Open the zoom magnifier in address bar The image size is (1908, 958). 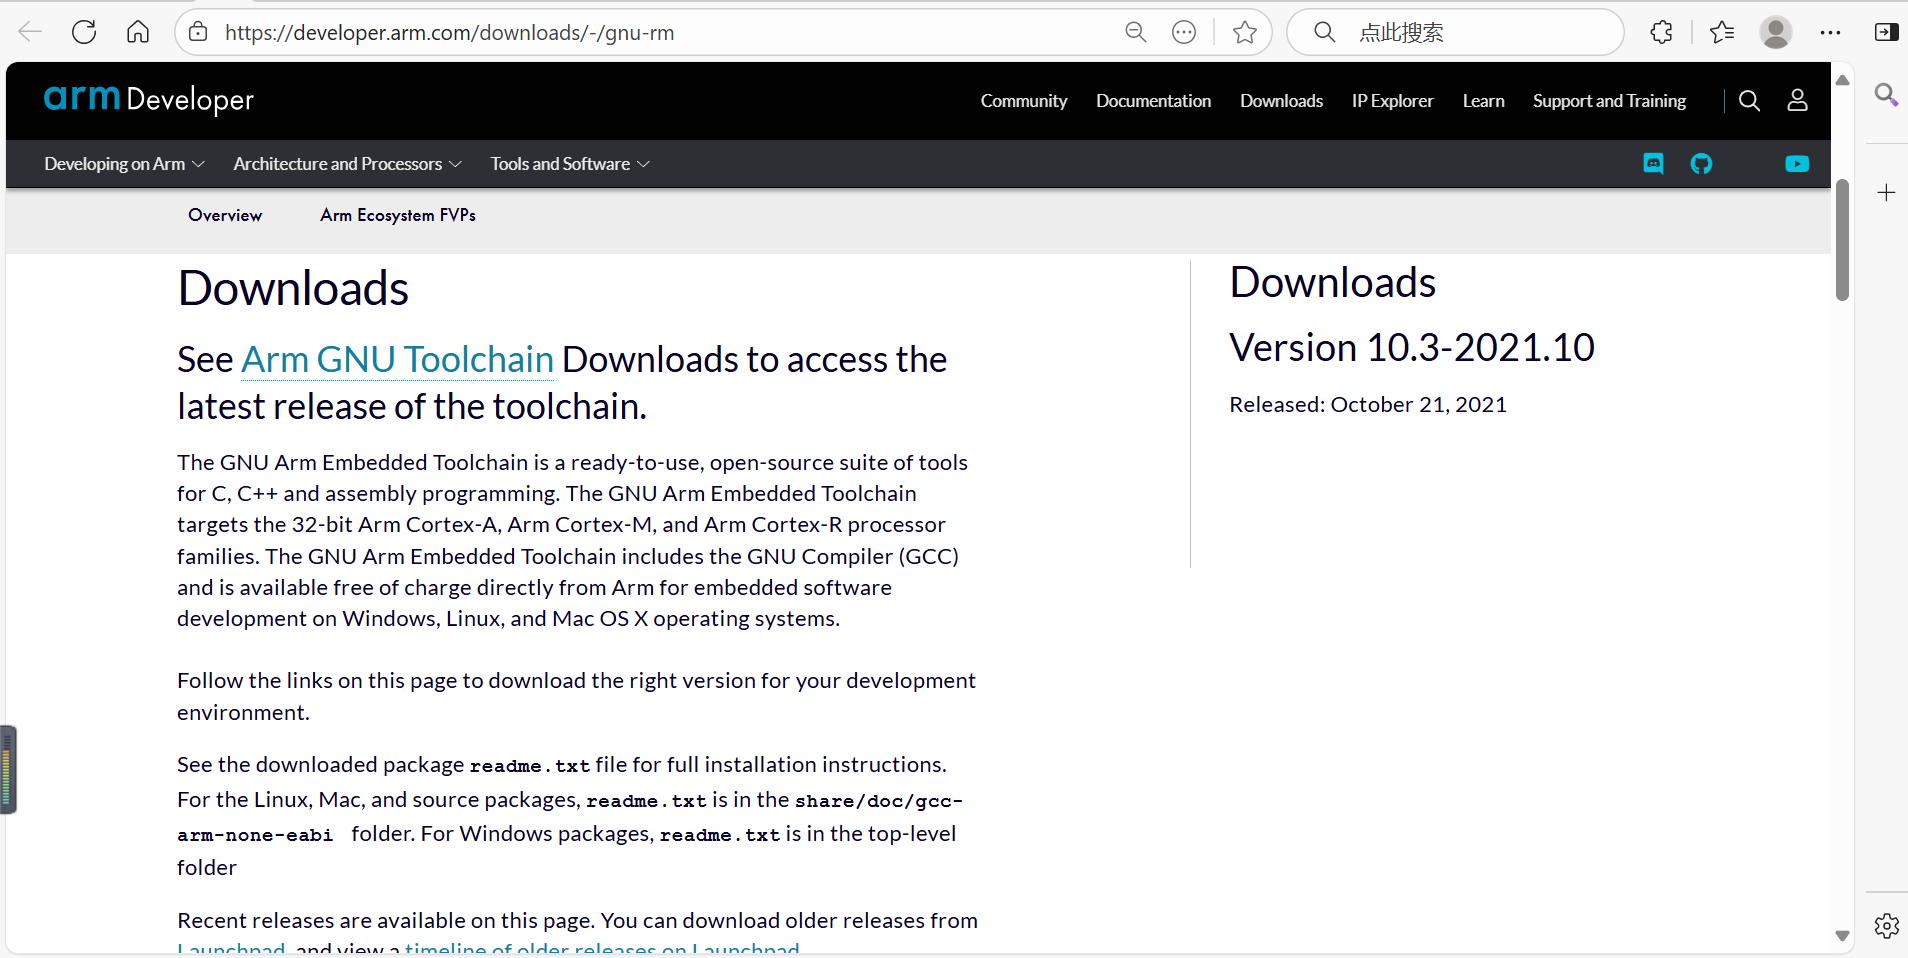coord(1135,32)
